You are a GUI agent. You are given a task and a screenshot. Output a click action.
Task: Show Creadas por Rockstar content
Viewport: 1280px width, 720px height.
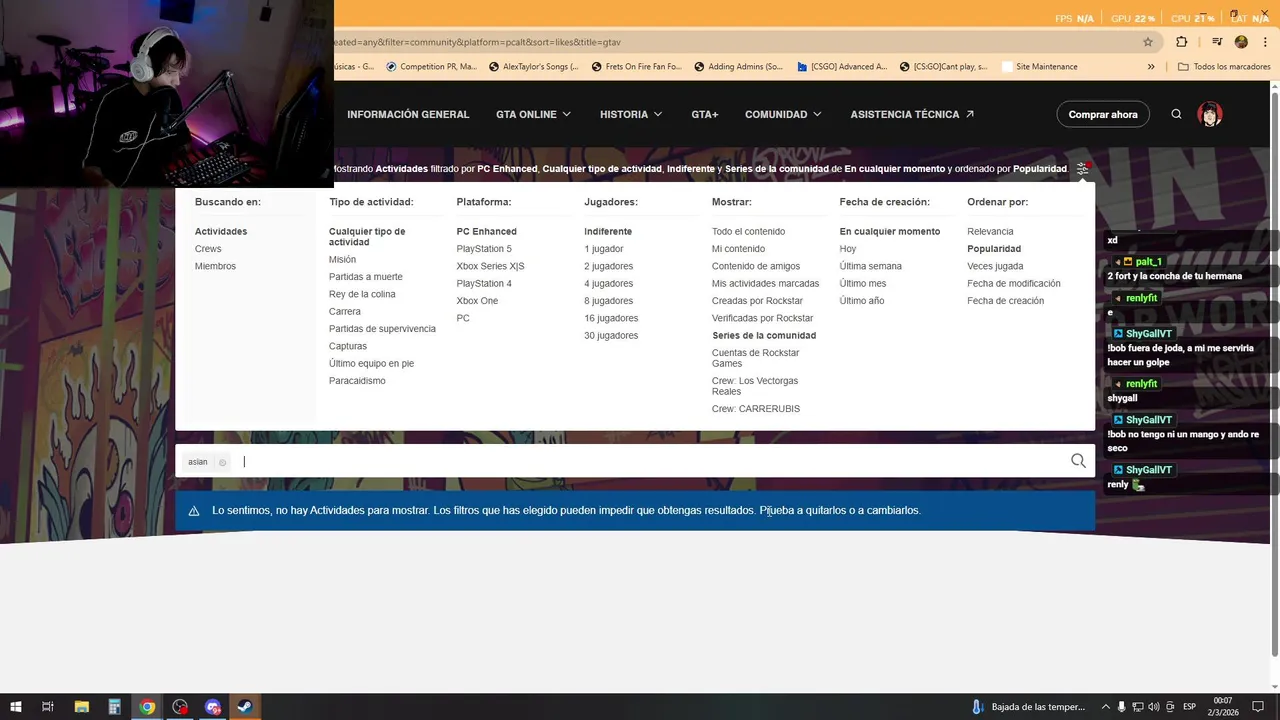[757, 301]
